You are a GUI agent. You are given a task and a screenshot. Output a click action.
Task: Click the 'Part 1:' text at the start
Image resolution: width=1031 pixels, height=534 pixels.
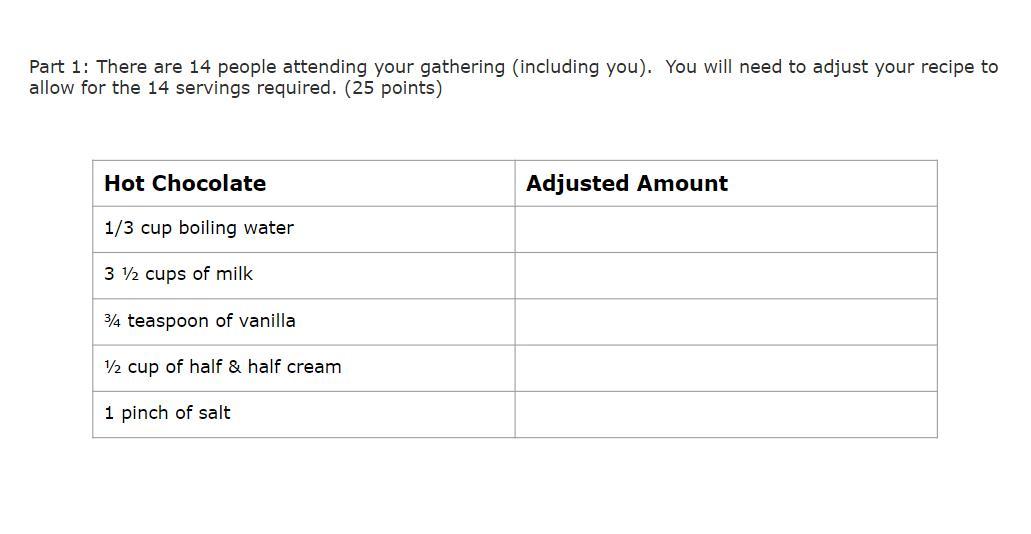60,67
